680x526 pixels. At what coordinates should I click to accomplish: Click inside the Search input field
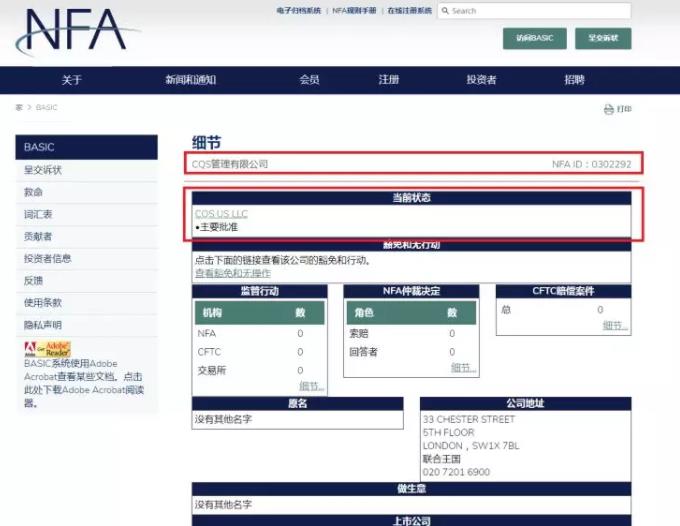click(534, 10)
